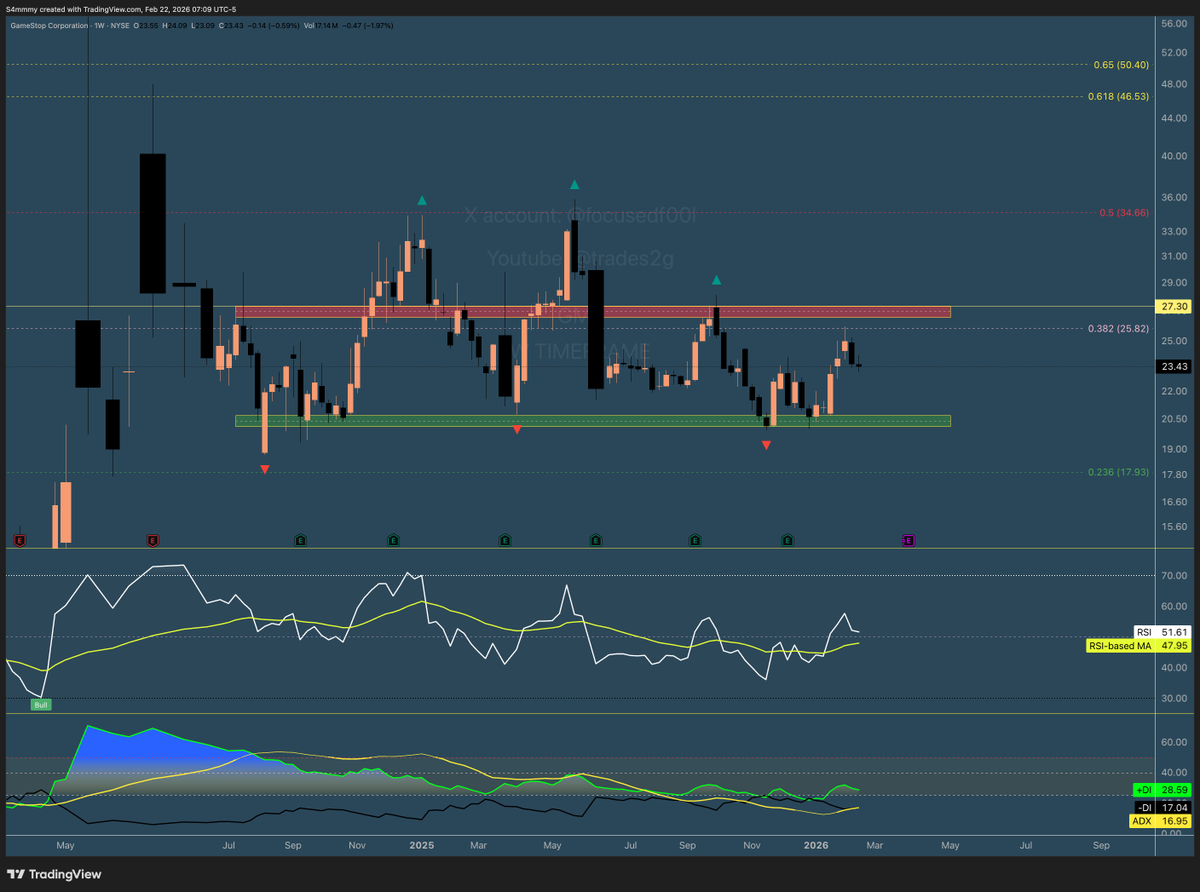Open the green earnings marker before 2025 label
The image size is (1200, 892).
(x=393, y=540)
